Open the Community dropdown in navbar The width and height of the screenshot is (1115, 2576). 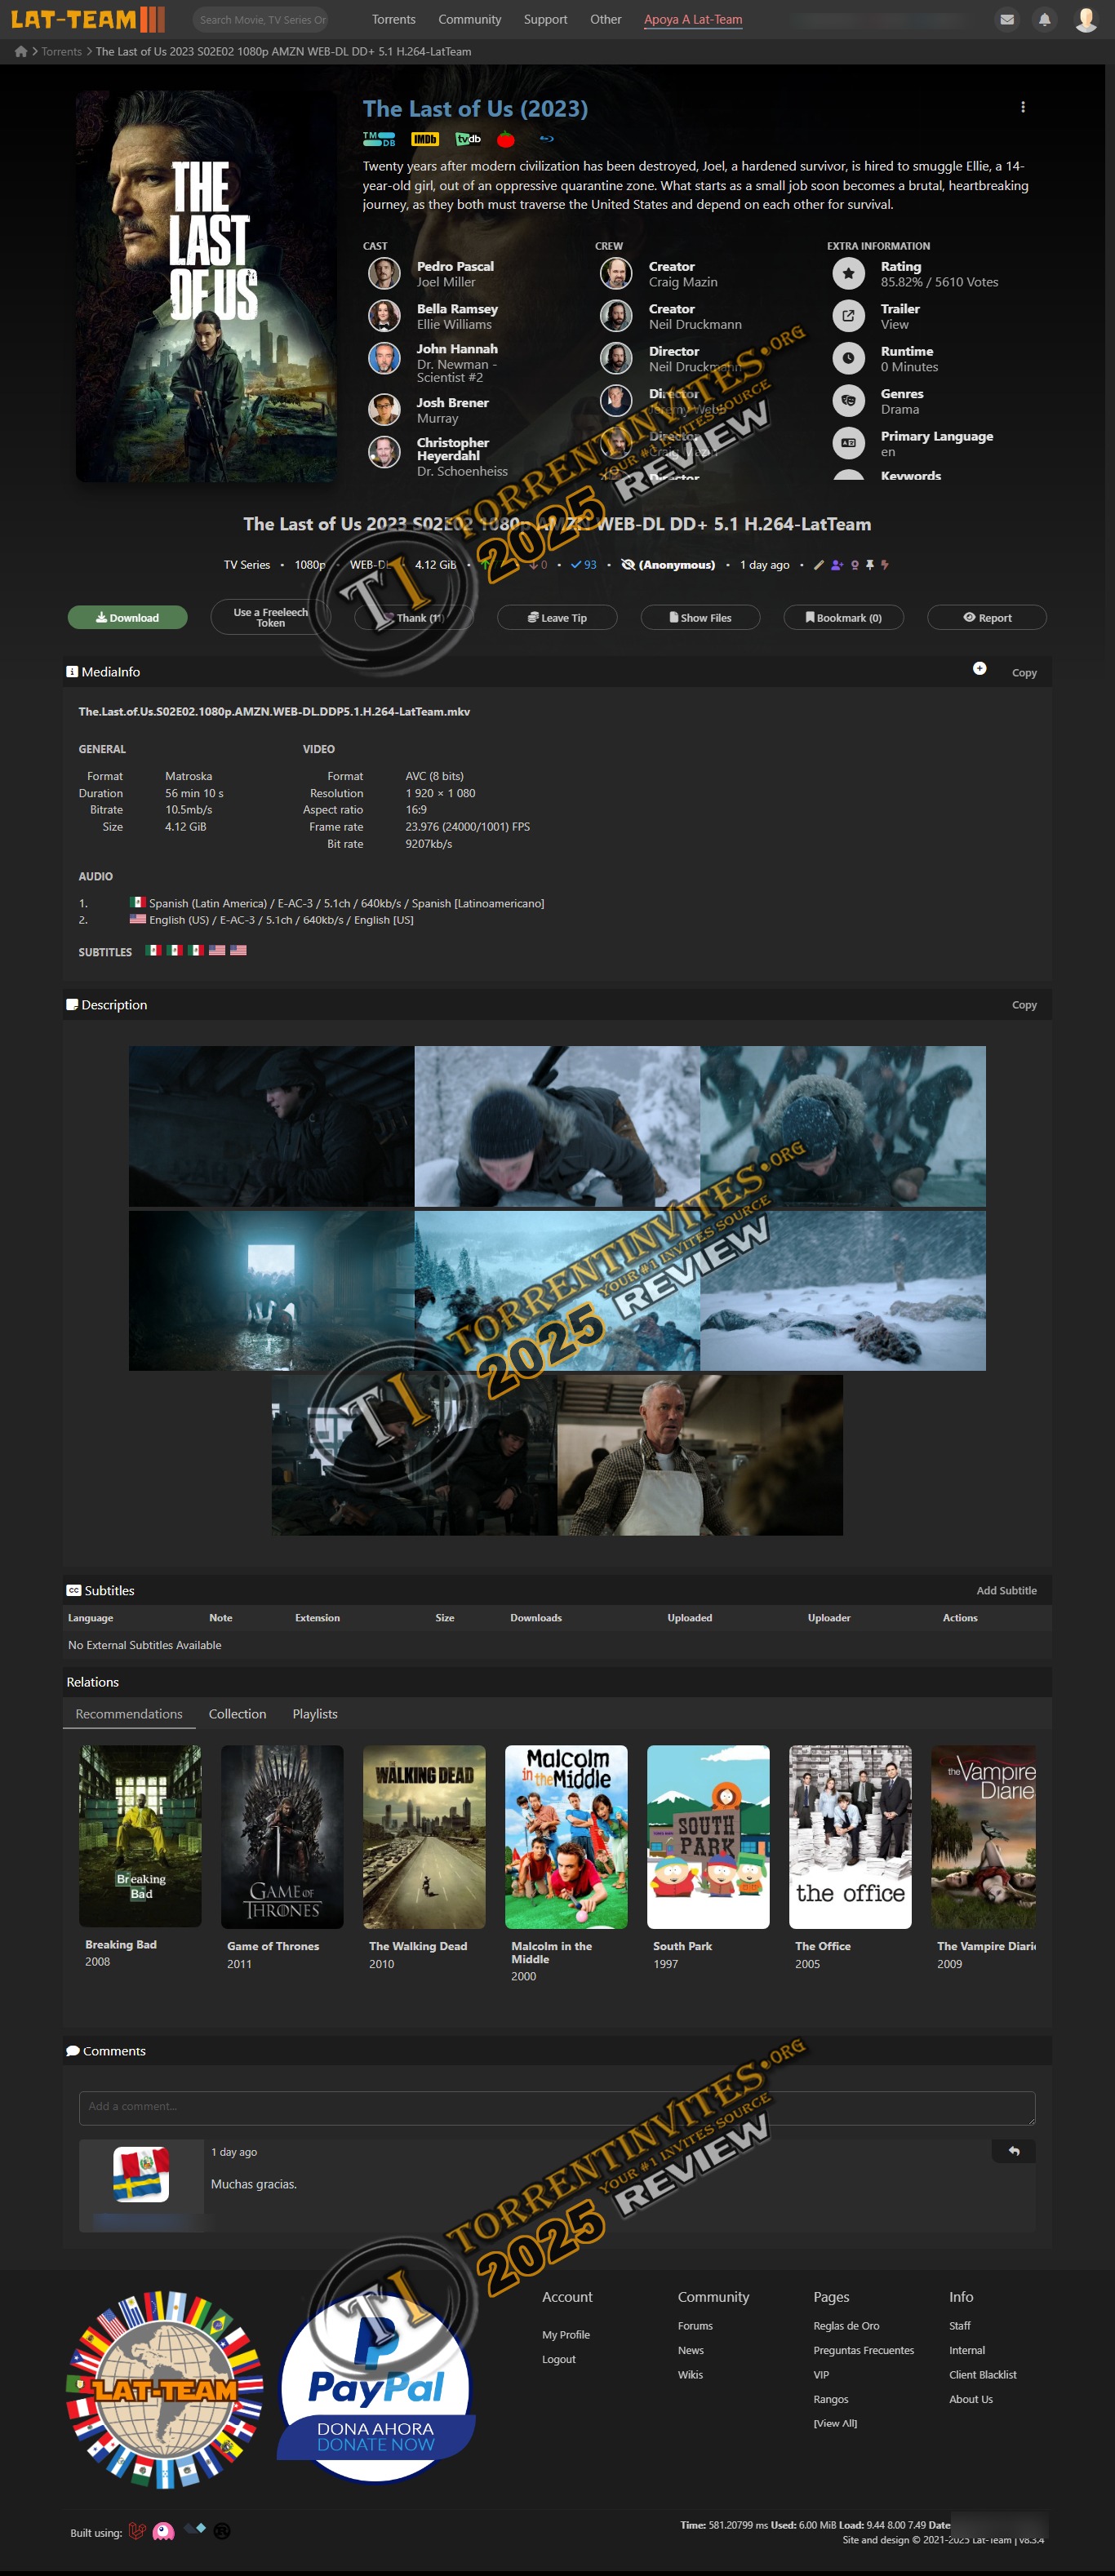click(x=469, y=19)
